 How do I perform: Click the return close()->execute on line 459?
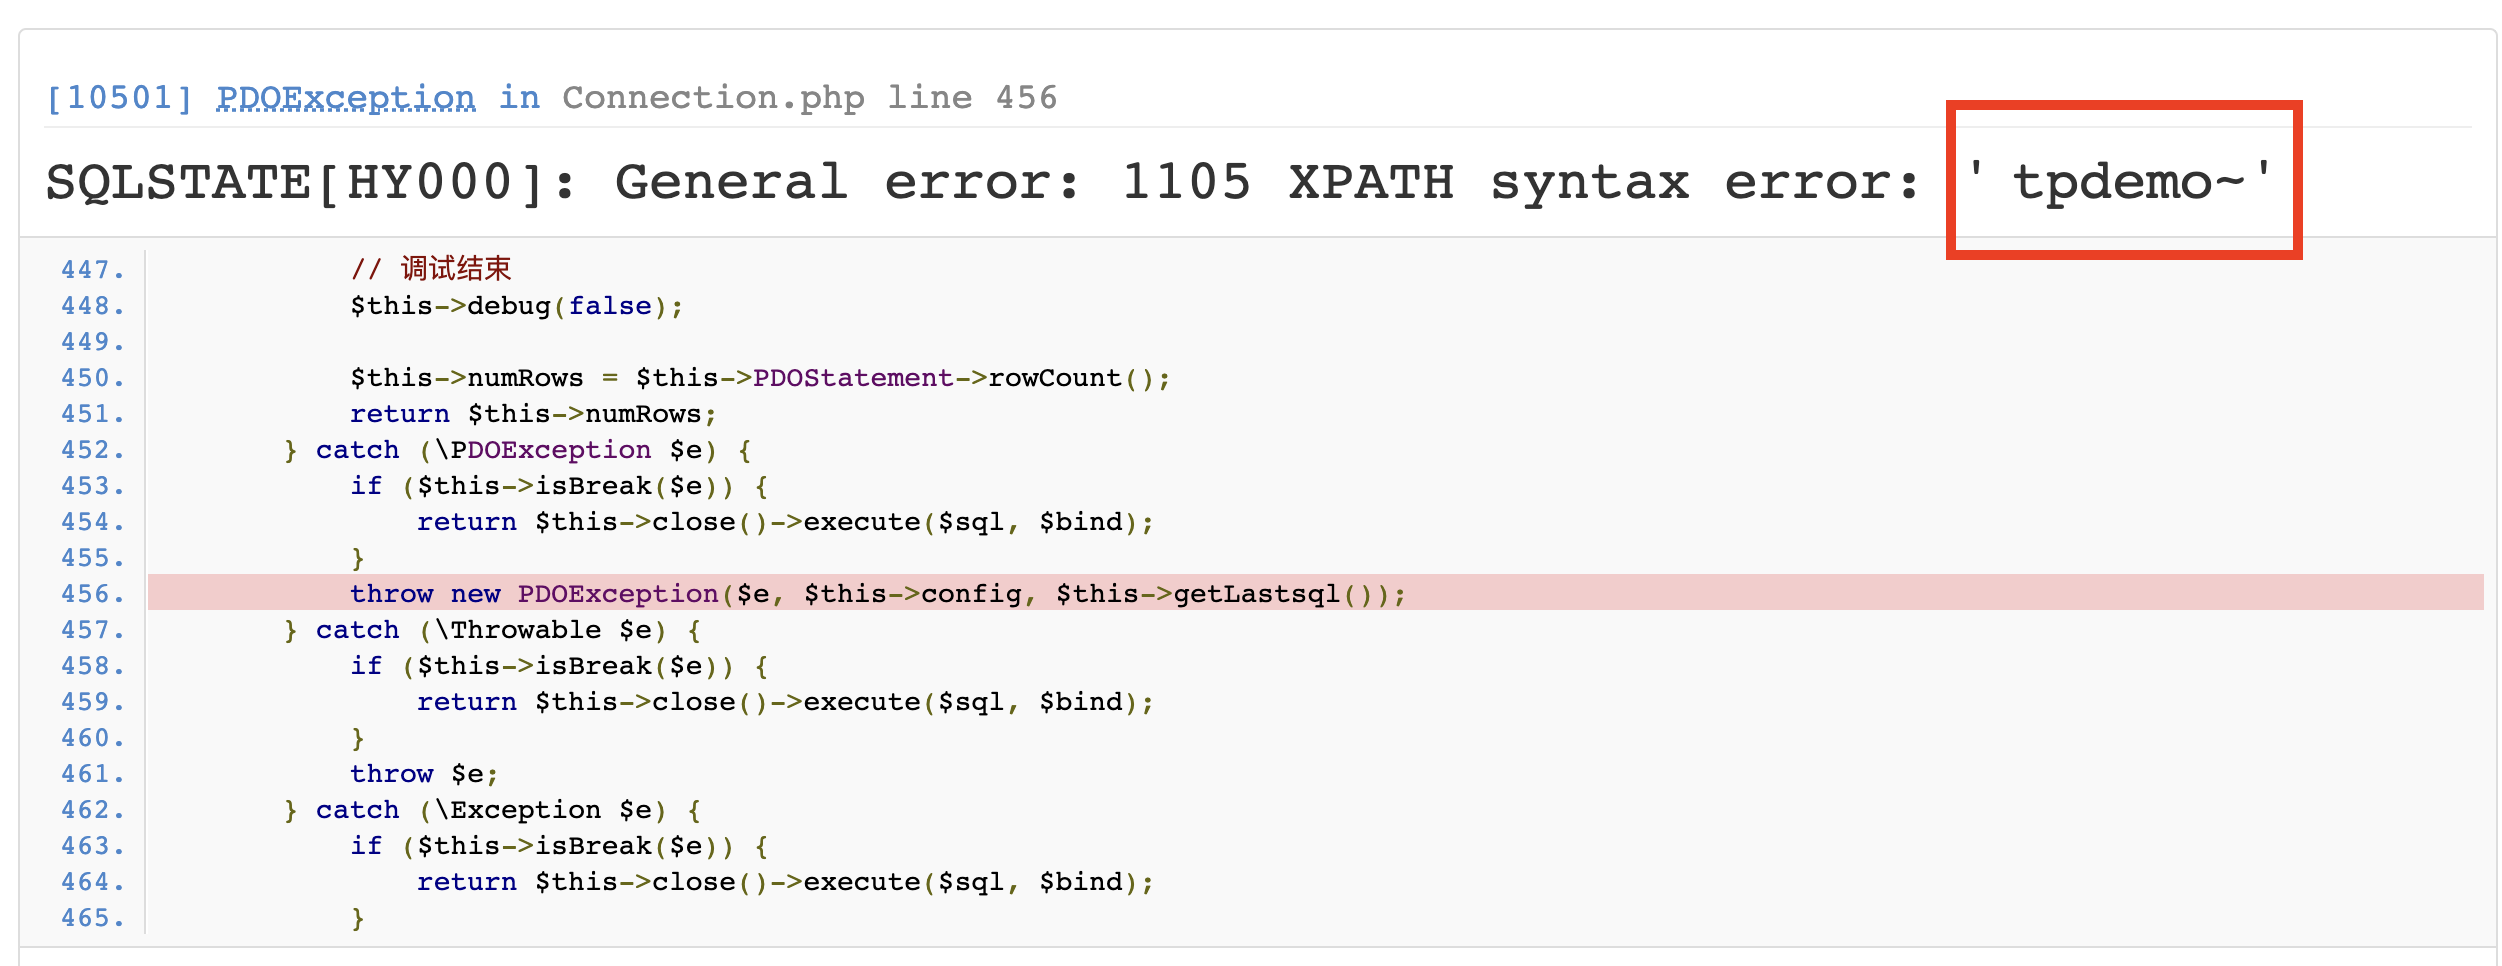coord(785,702)
